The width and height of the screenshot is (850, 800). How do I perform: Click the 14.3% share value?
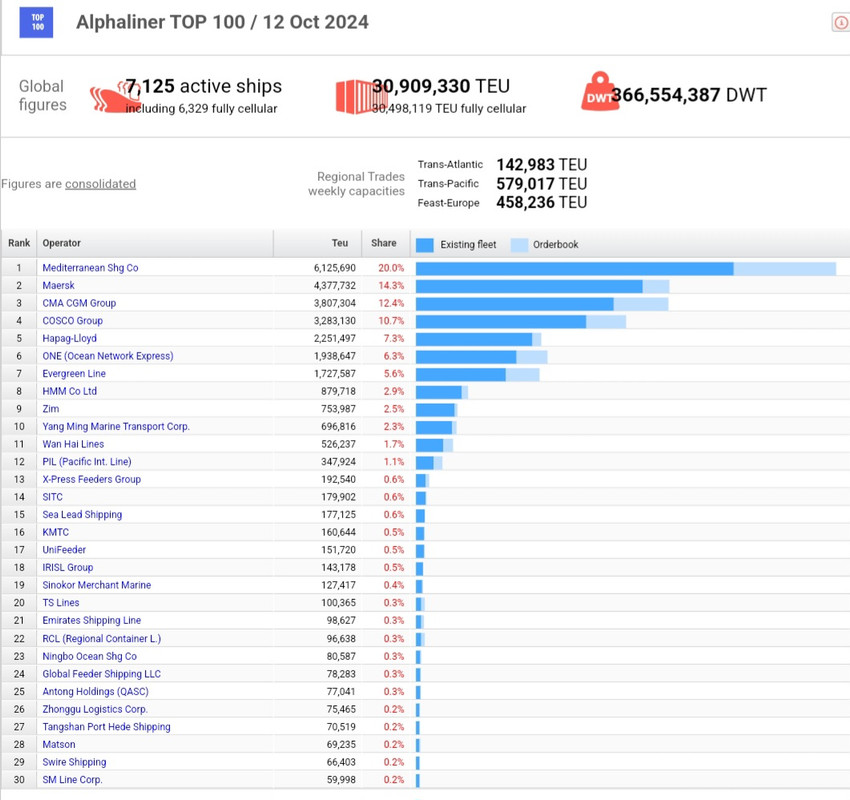coord(391,285)
